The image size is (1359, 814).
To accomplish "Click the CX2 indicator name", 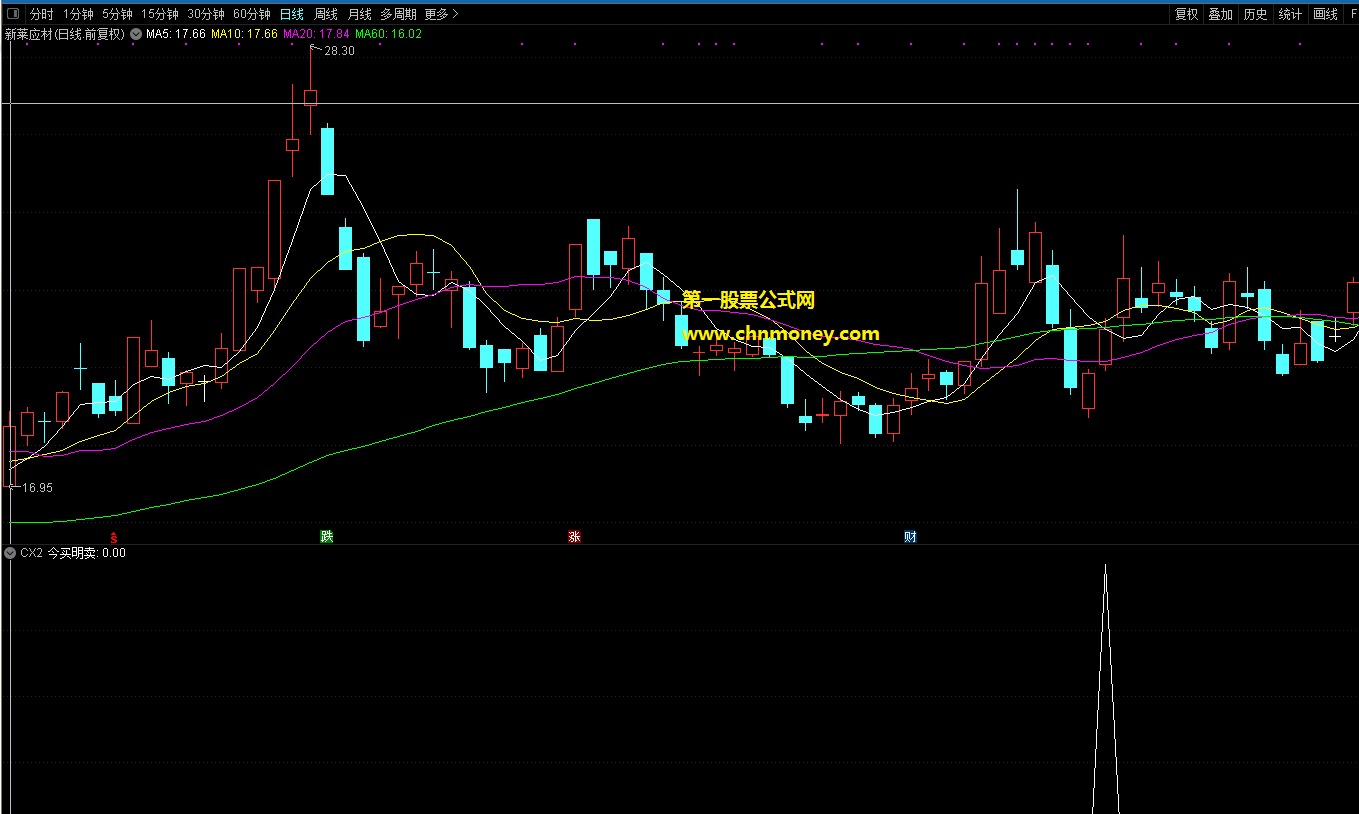I will [31, 553].
